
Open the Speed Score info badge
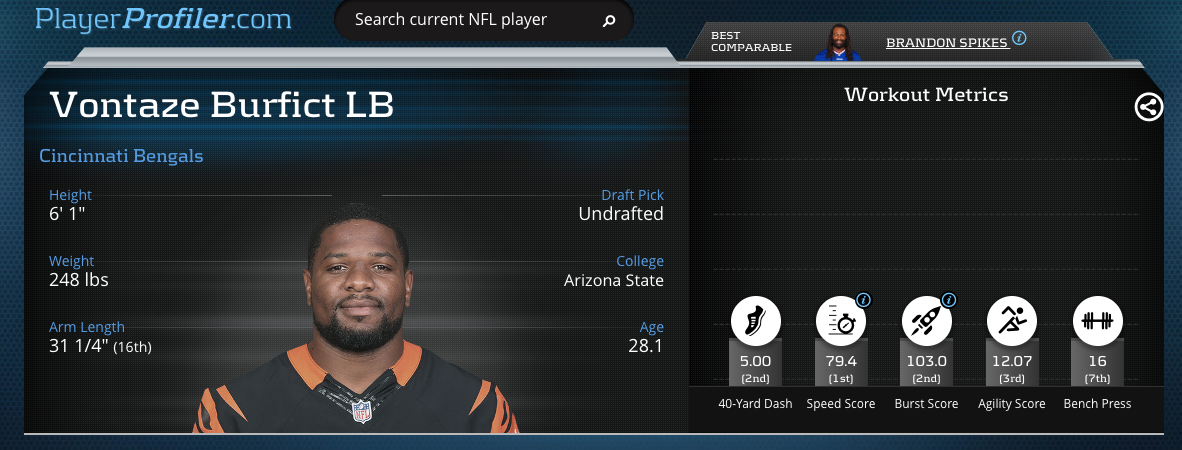864,300
